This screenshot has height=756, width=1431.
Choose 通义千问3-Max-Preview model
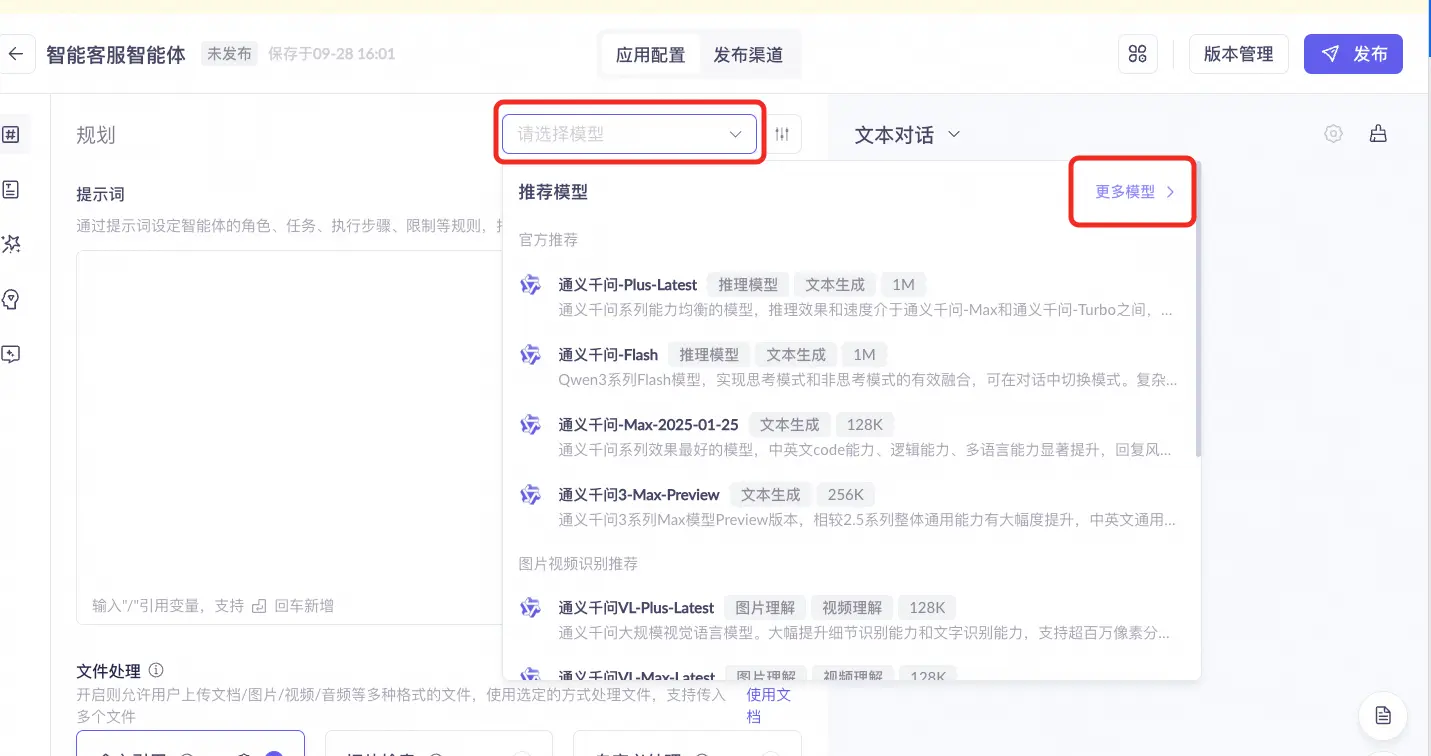click(x=848, y=507)
